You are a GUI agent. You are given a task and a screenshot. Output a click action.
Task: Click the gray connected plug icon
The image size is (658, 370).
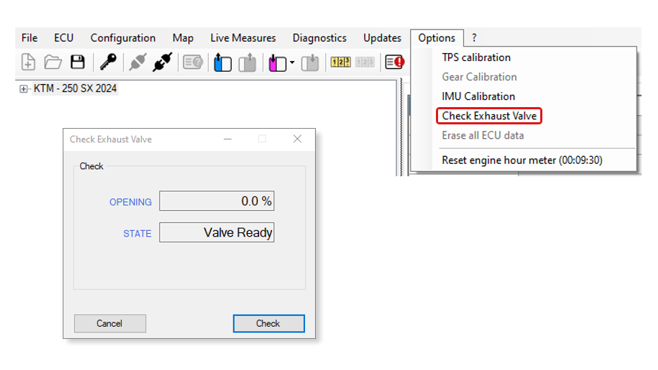(x=137, y=62)
